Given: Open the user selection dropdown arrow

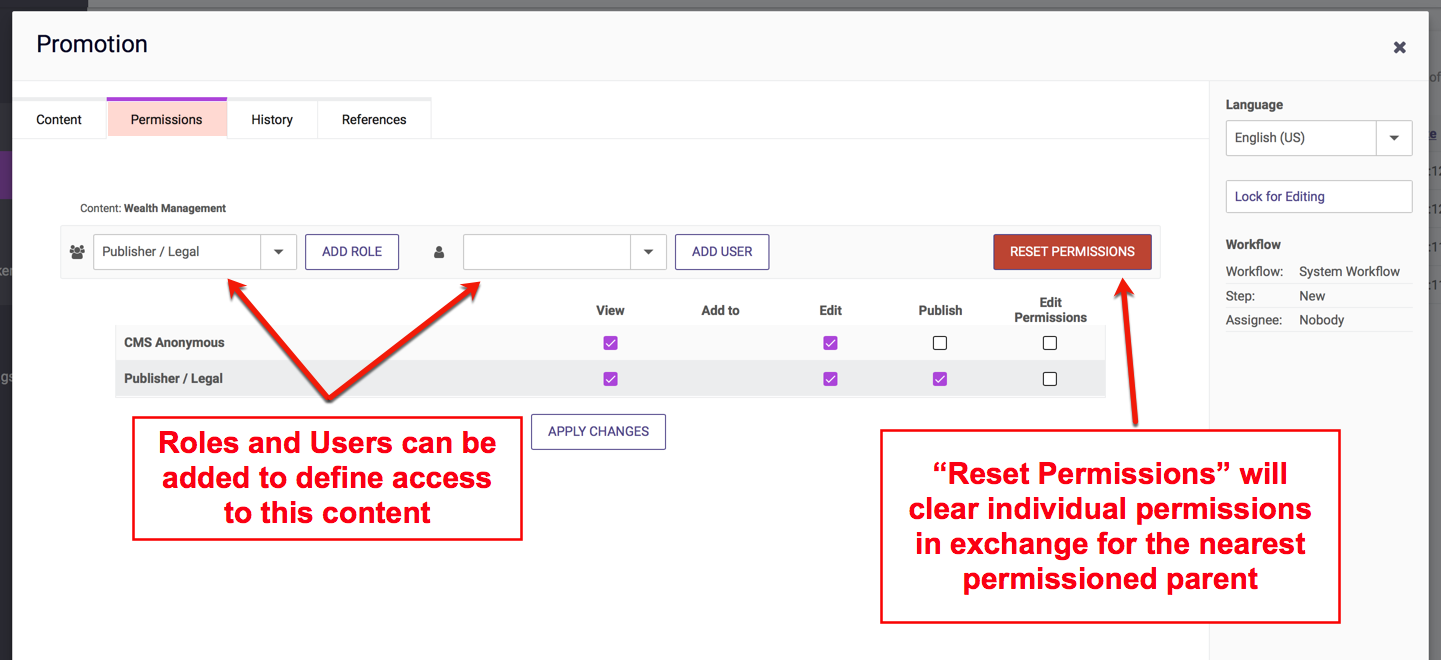Looking at the screenshot, I should (648, 252).
